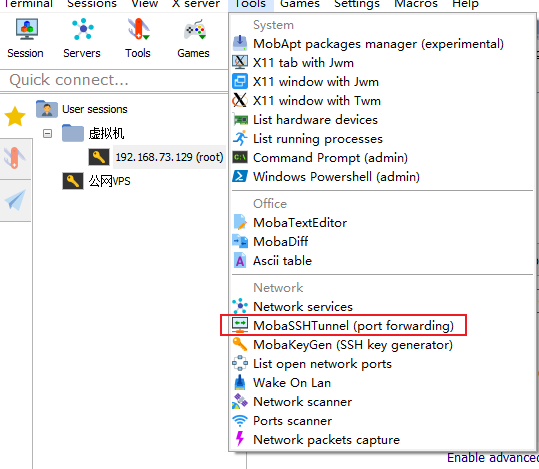The height and width of the screenshot is (469, 539).
Task: Select the paper plane sidebar icon
Action: coord(15,200)
